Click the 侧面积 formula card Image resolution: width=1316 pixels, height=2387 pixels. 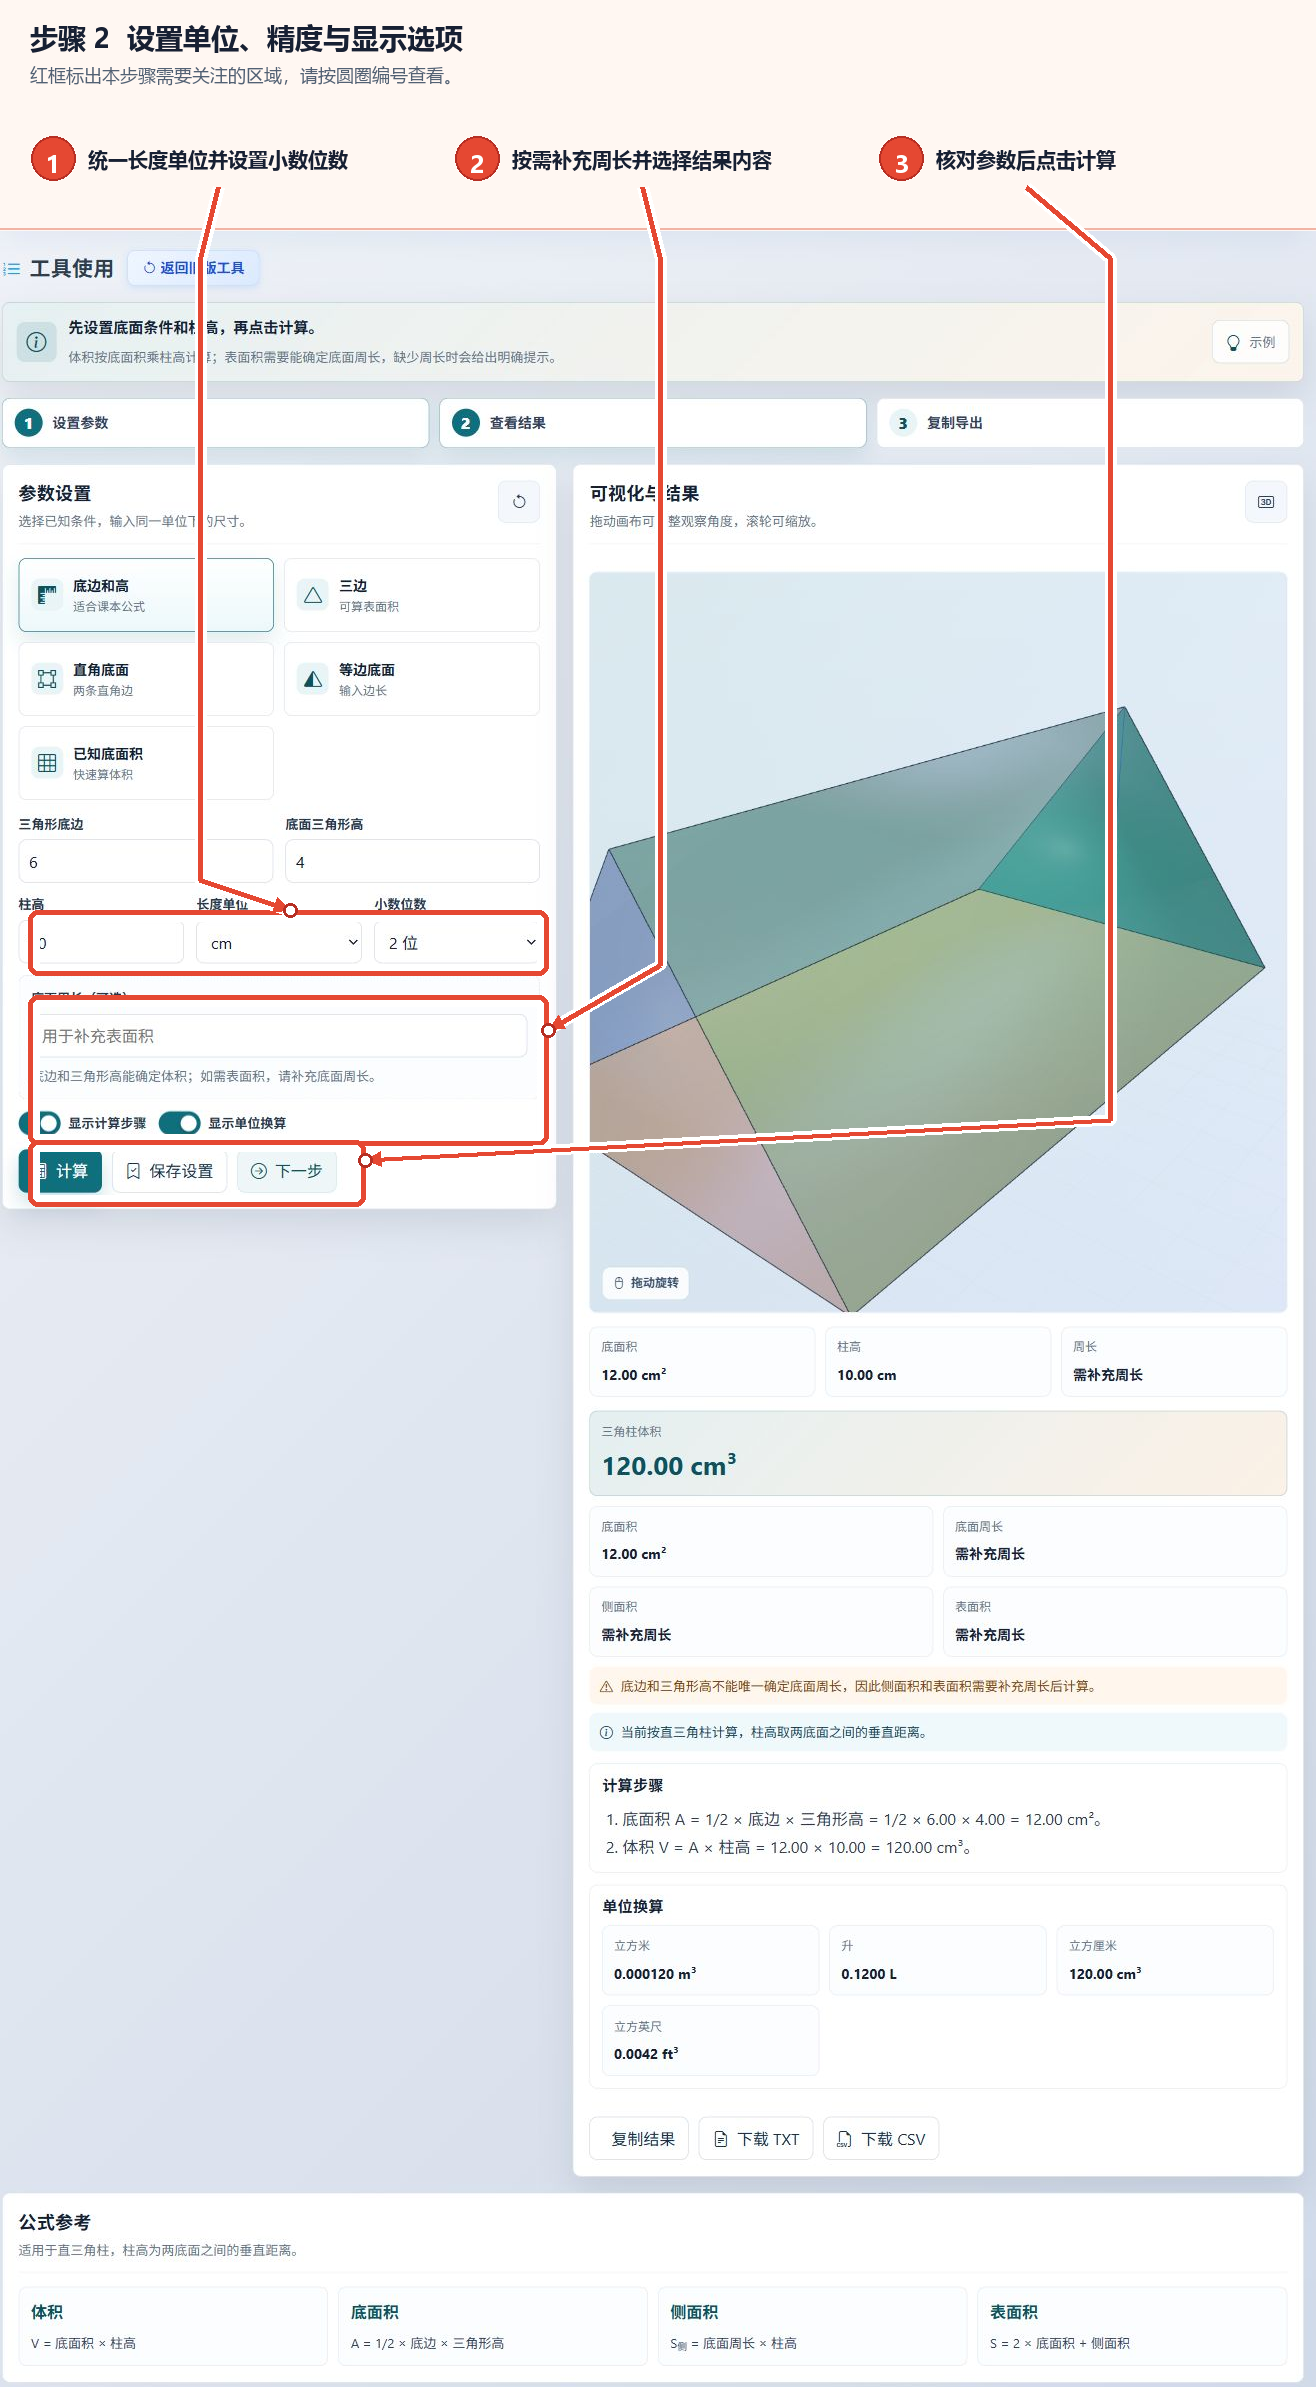pyautogui.click(x=812, y=2326)
